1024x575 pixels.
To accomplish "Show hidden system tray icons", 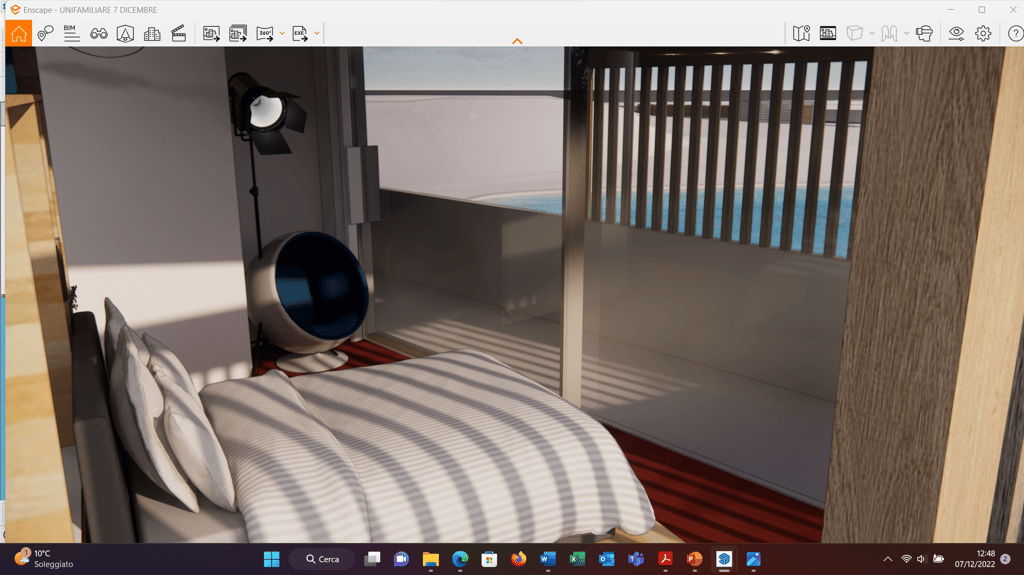I will [888, 559].
